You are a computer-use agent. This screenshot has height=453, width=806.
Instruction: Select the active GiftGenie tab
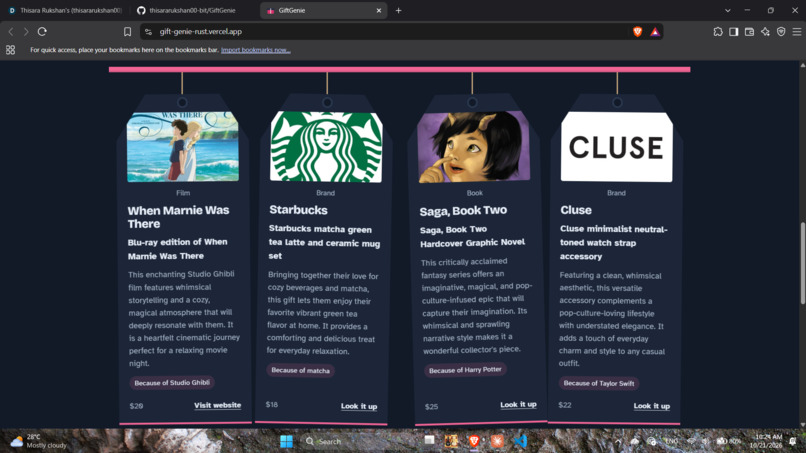tap(324, 10)
